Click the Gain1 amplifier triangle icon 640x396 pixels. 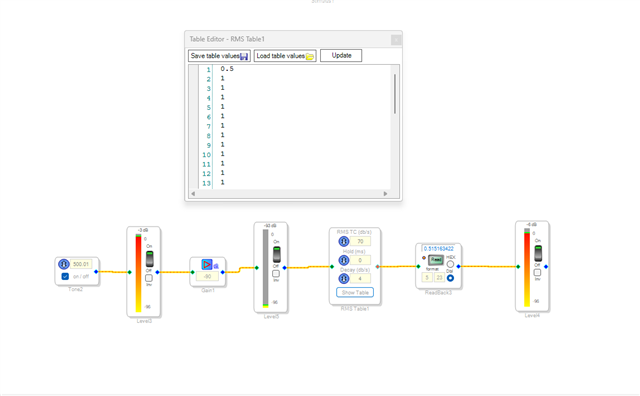(207, 265)
